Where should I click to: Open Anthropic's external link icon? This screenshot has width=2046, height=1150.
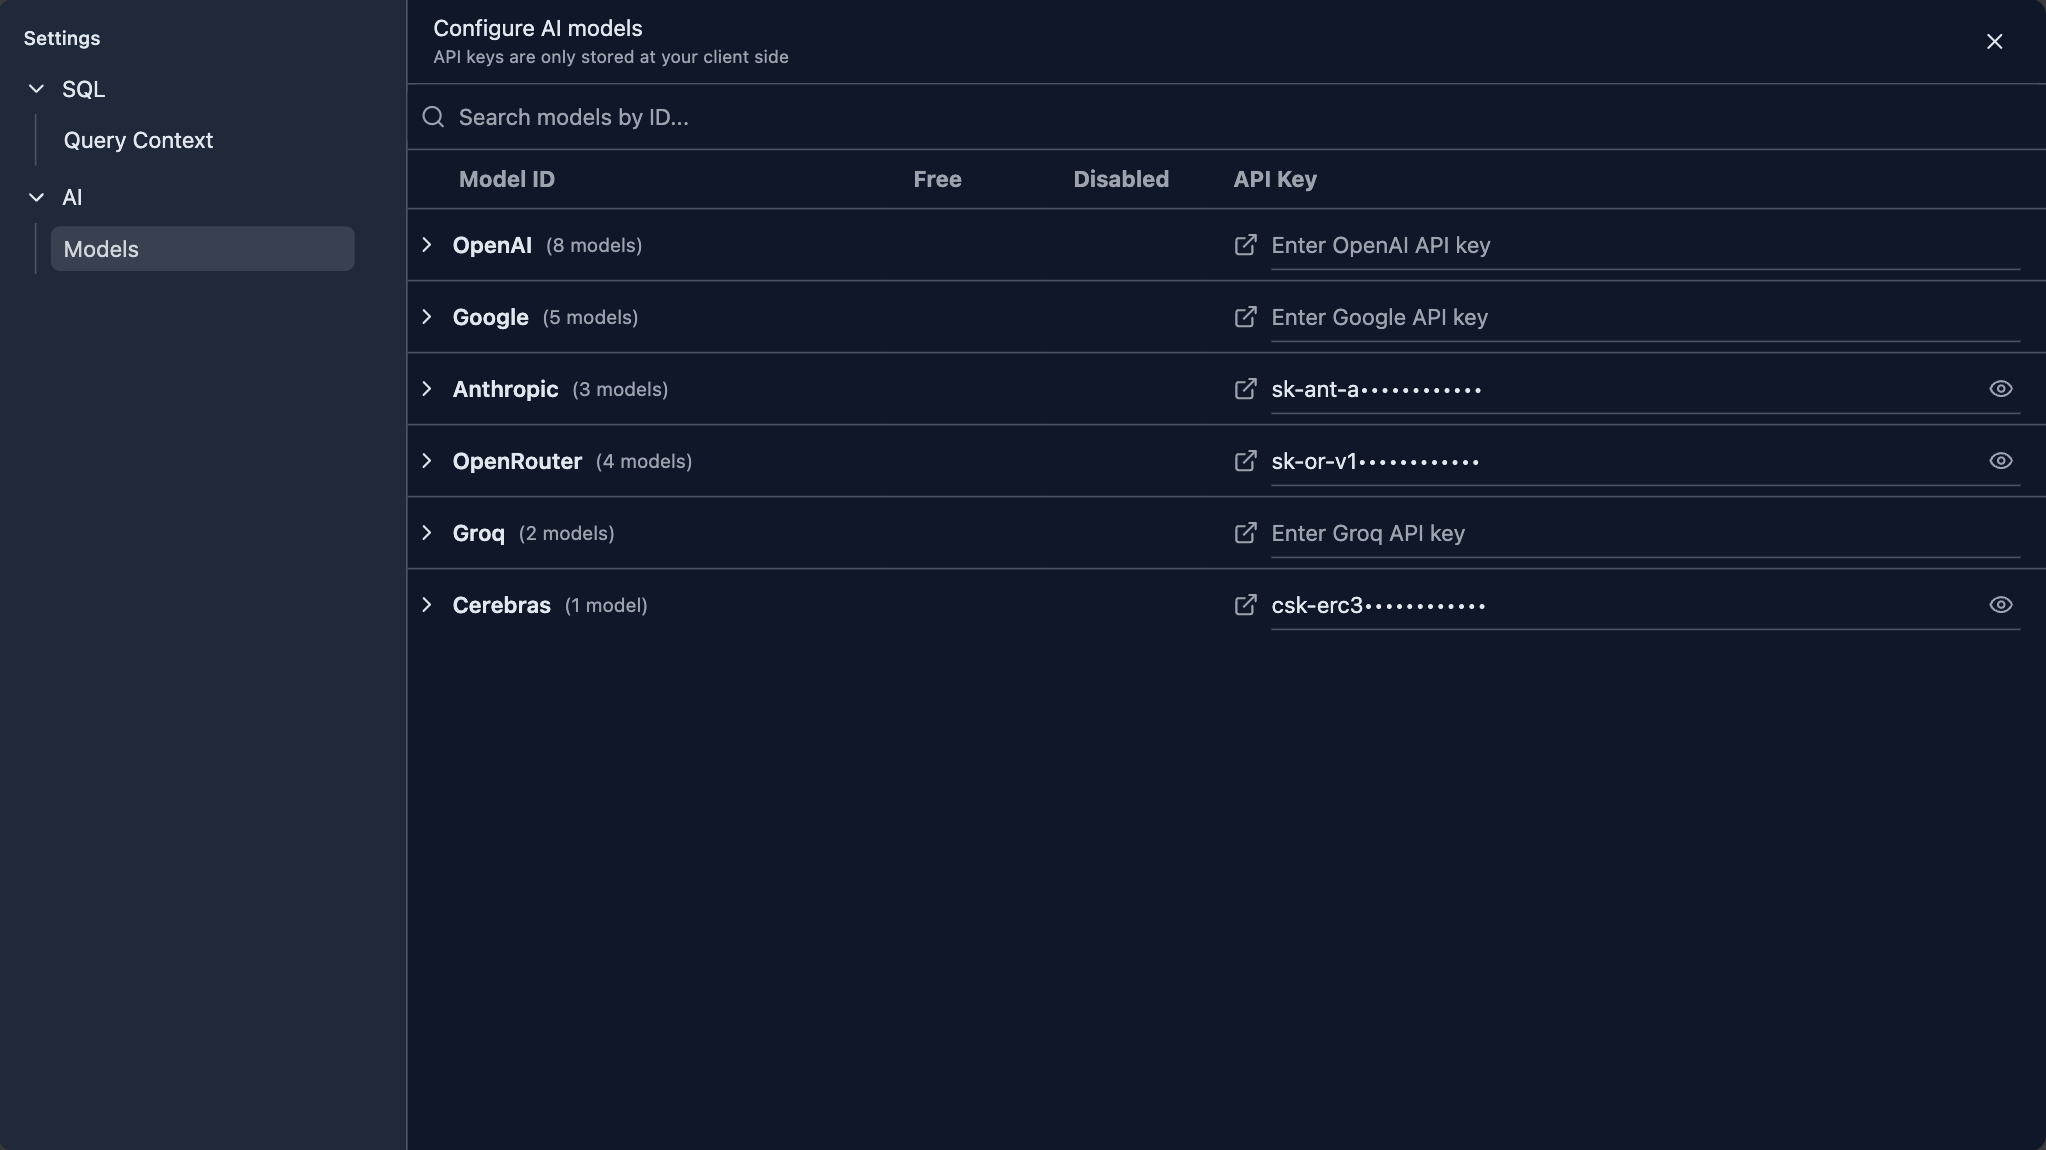coord(1245,389)
